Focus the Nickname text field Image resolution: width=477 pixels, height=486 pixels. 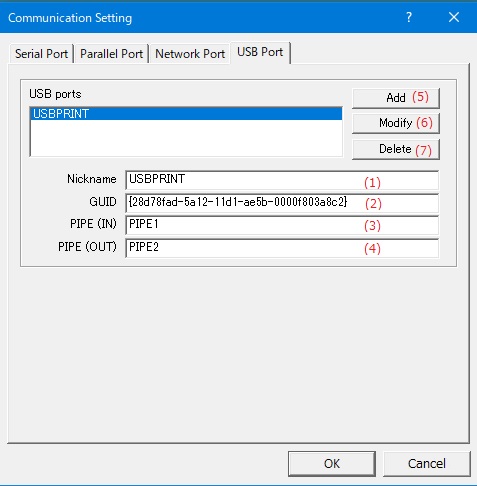282,180
